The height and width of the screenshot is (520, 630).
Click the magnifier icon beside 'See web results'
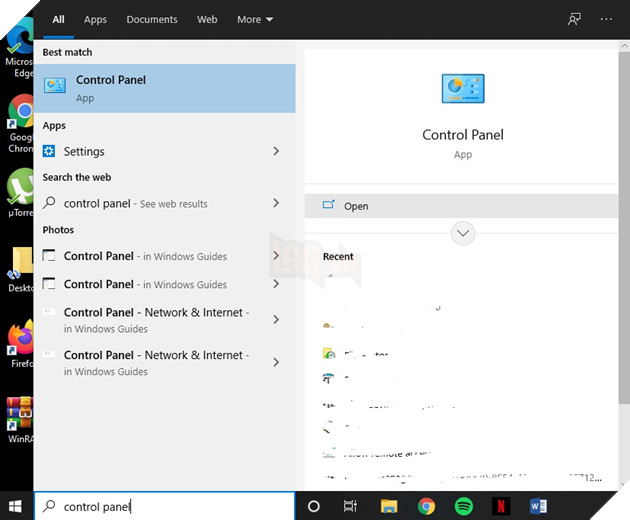tap(49, 203)
